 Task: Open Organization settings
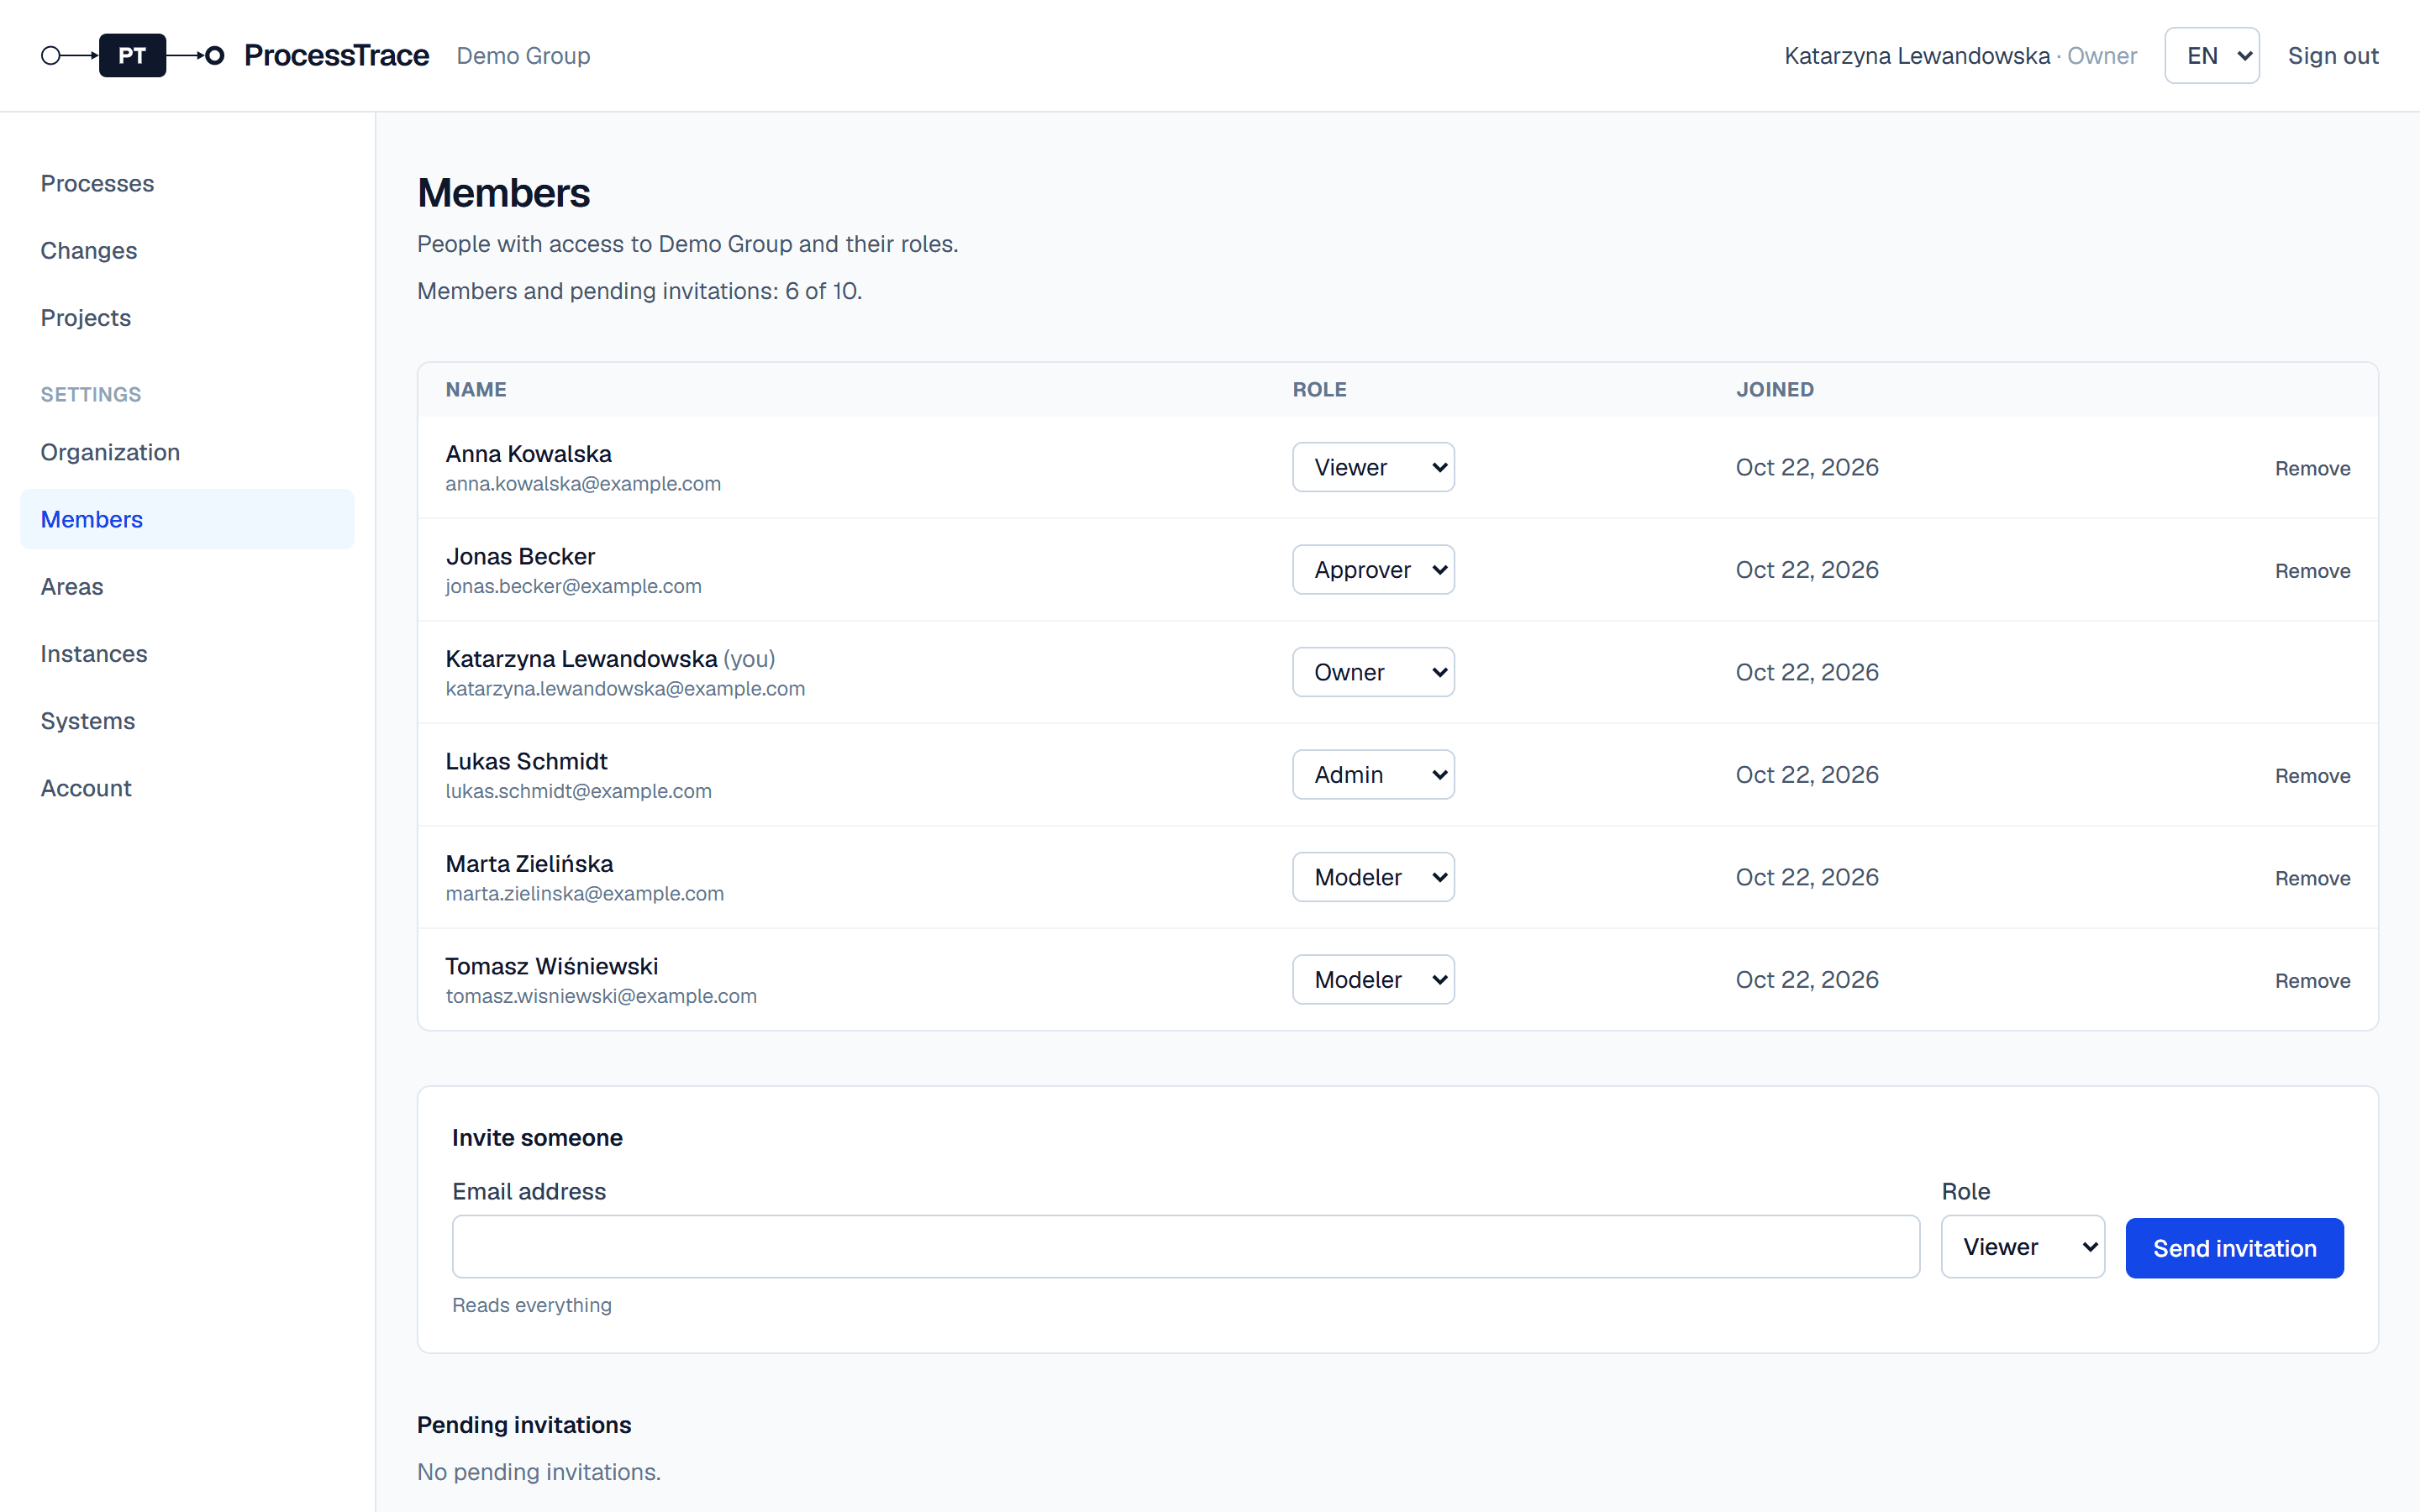click(x=187, y=452)
